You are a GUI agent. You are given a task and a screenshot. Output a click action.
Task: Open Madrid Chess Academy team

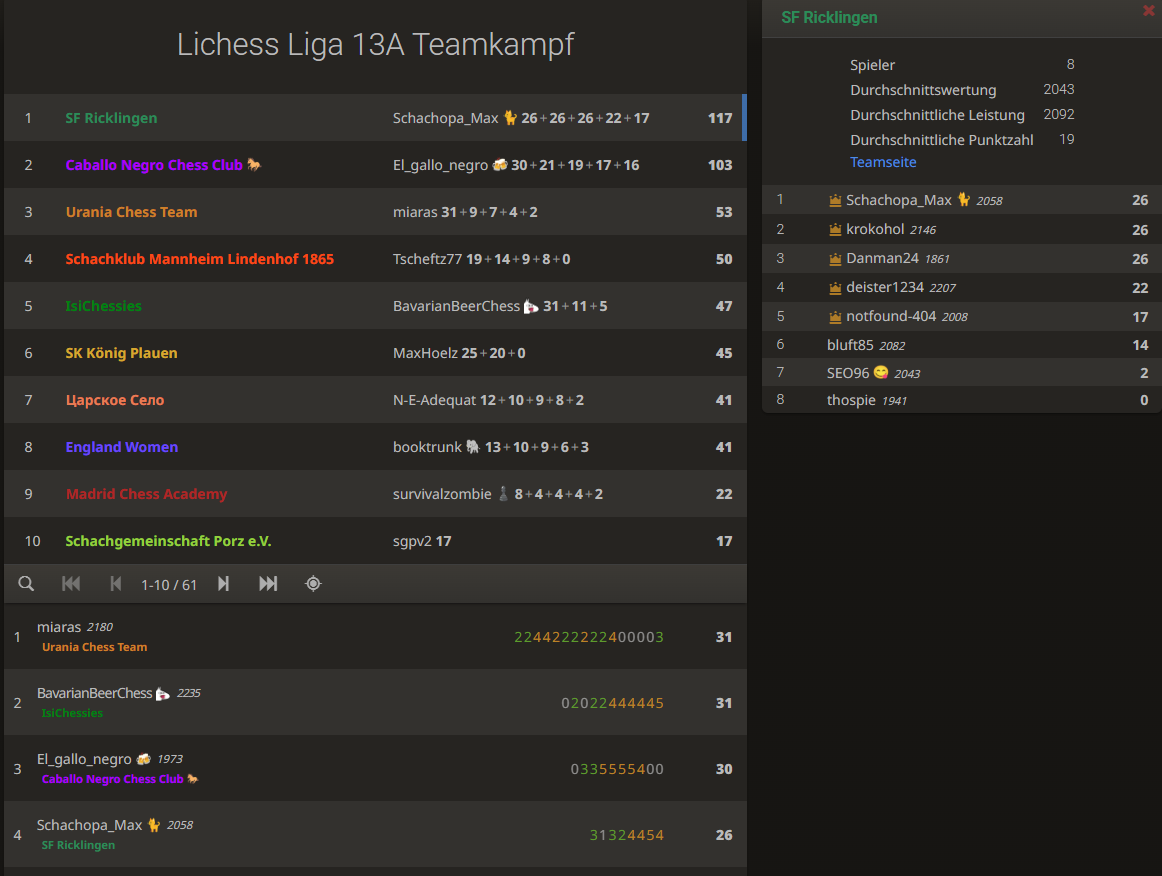pos(146,494)
